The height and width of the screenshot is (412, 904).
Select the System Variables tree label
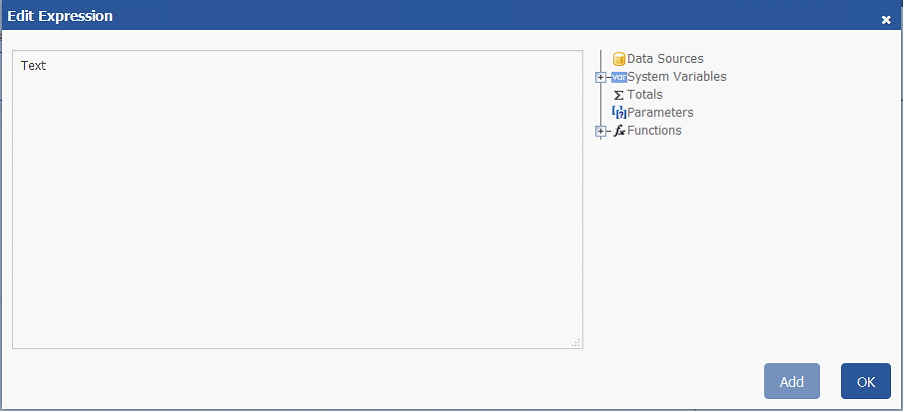click(676, 77)
